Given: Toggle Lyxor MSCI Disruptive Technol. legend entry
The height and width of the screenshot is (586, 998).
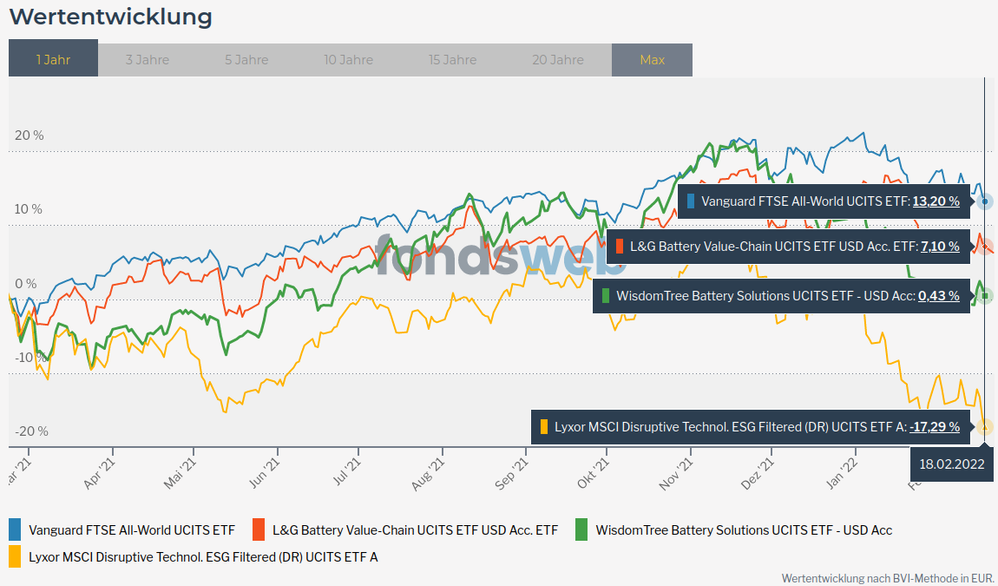Looking at the screenshot, I should [203, 556].
